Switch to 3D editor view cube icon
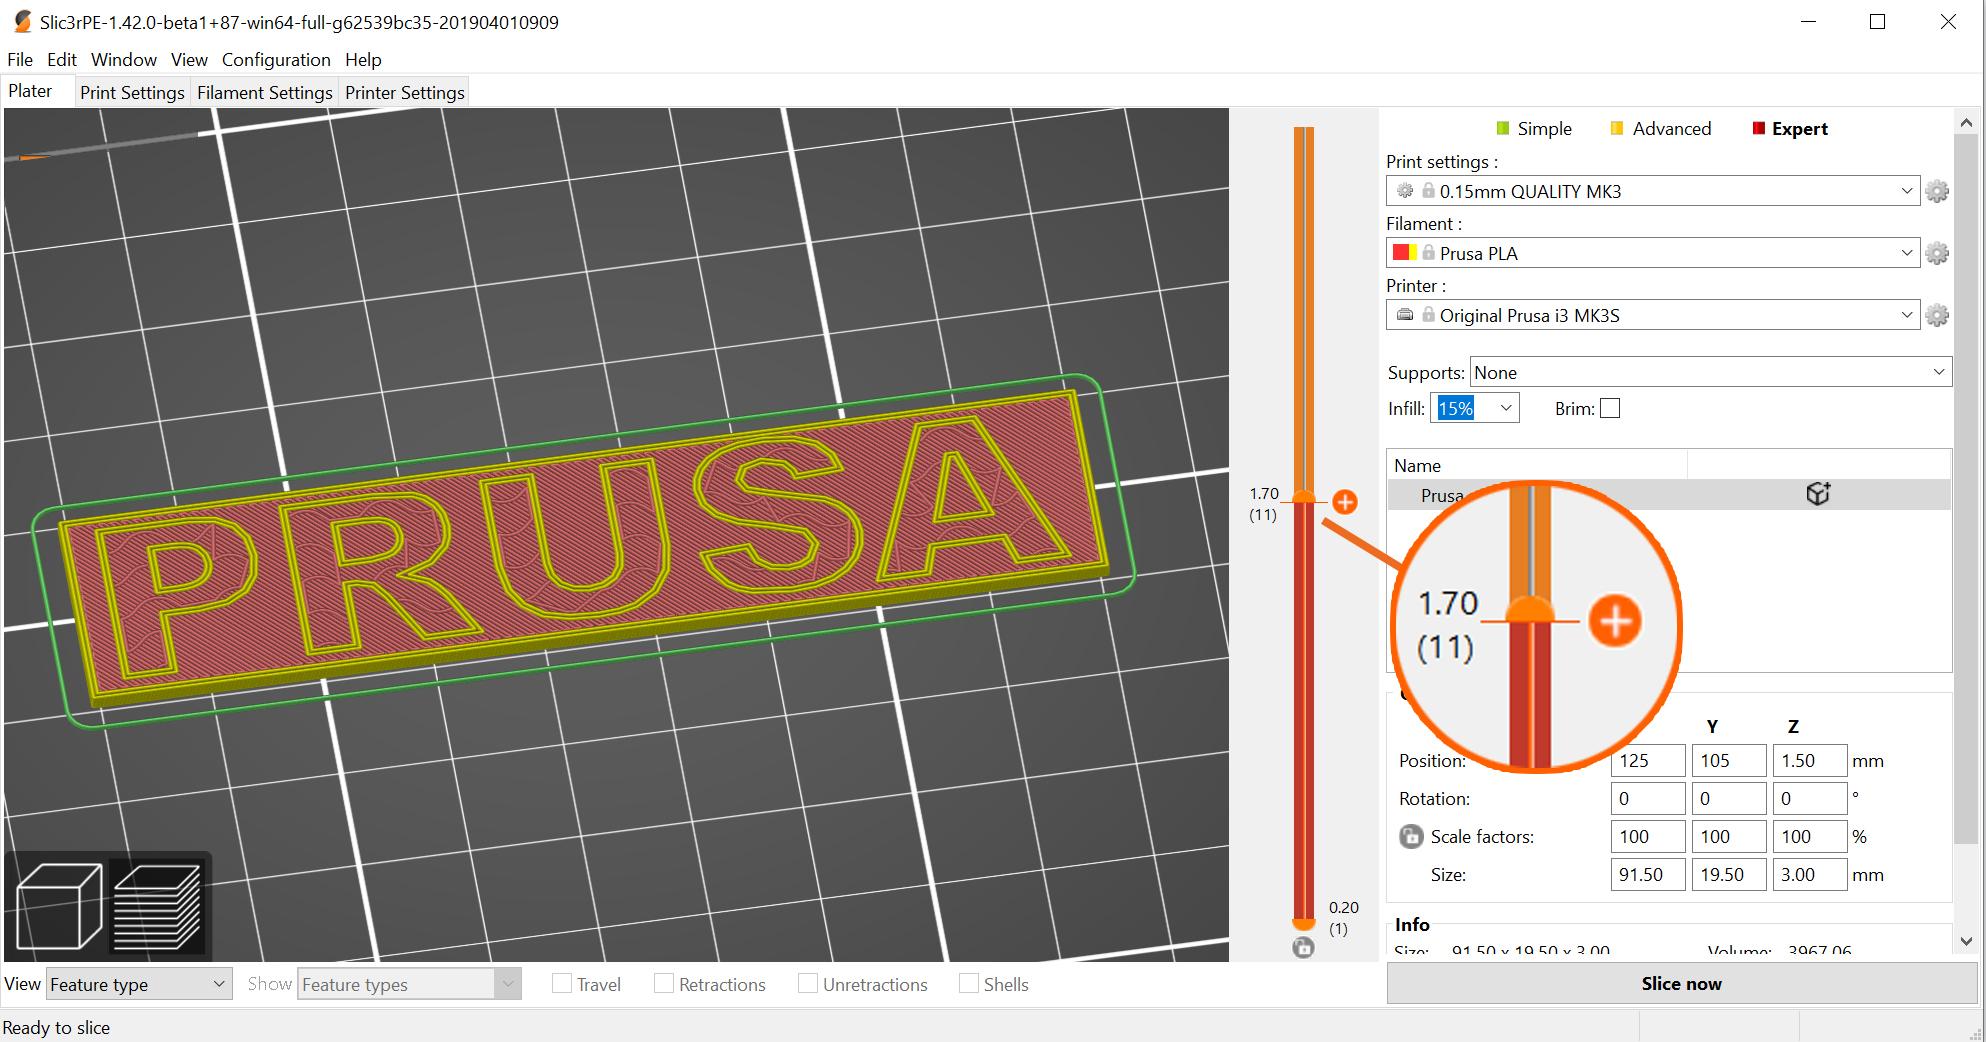This screenshot has height=1042, width=1986. (59, 907)
